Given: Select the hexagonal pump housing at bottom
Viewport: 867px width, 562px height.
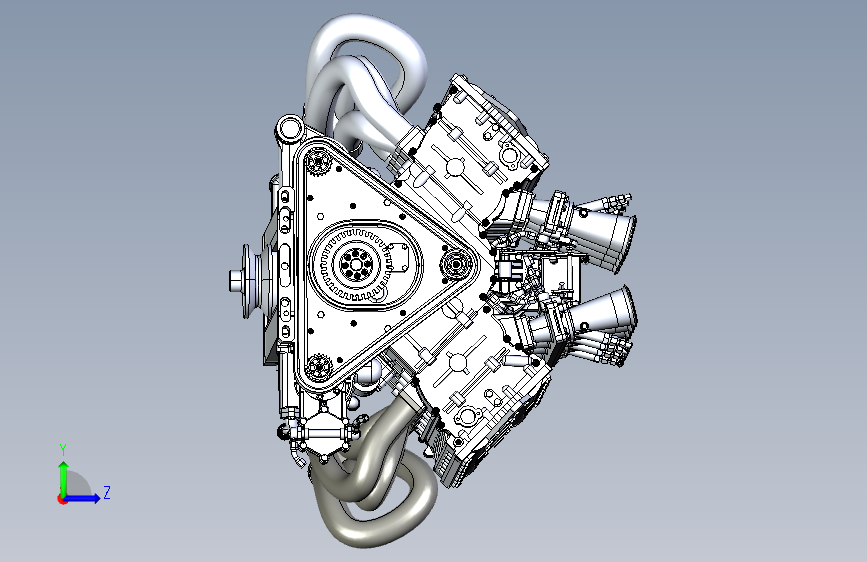Looking at the screenshot, I should point(323,433).
